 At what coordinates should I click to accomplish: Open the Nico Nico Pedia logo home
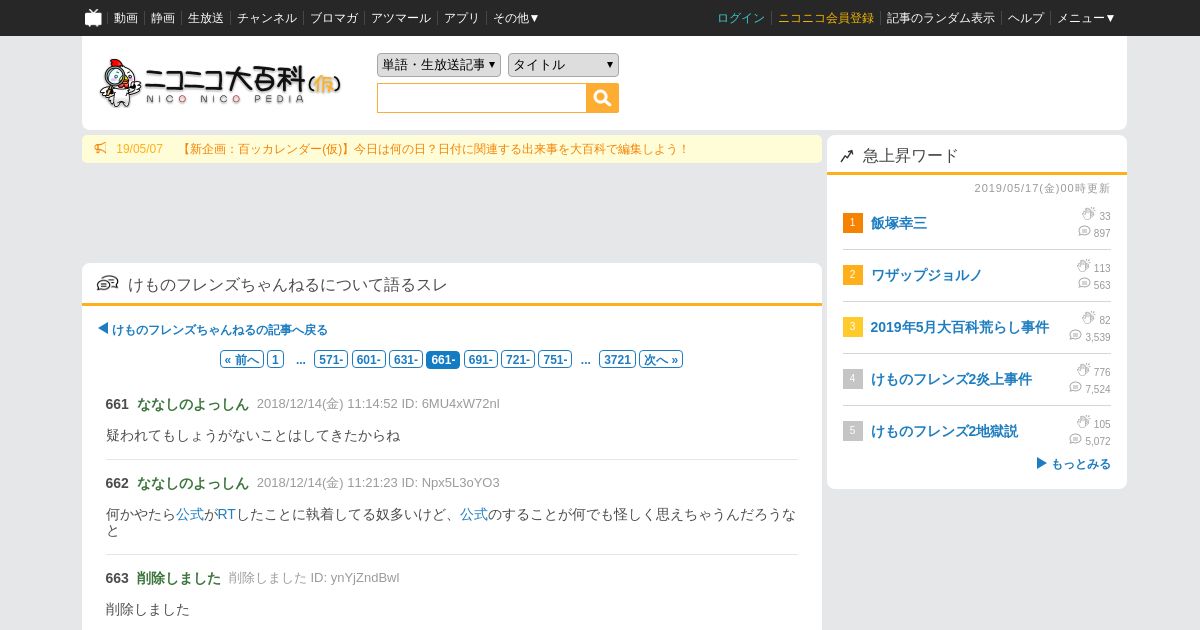(220, 83)
